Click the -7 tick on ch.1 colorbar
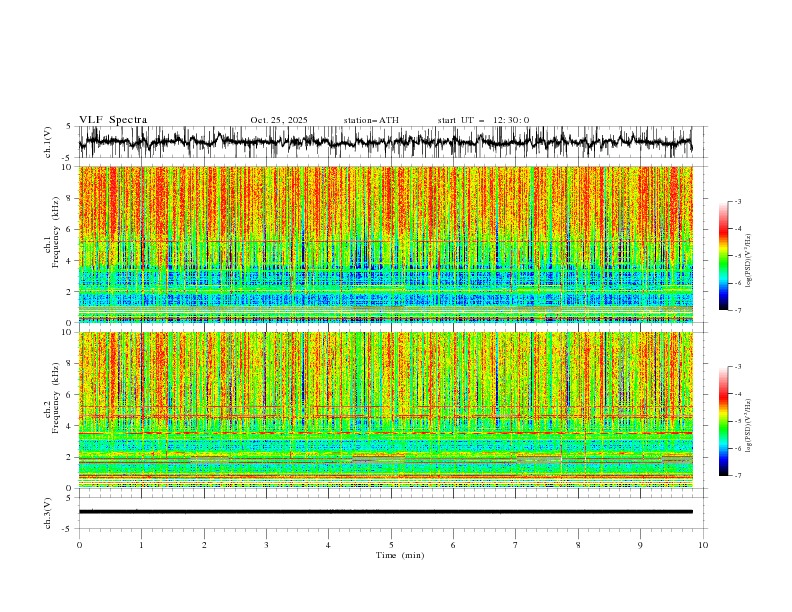This screenshot has height=612, width=792. (x=737, y=310)
